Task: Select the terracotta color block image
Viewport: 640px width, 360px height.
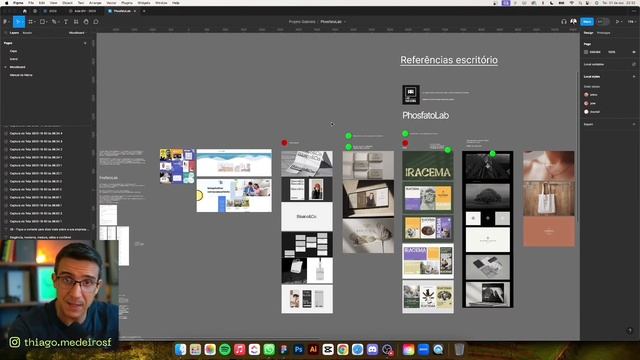Action: tap(549, 231)
